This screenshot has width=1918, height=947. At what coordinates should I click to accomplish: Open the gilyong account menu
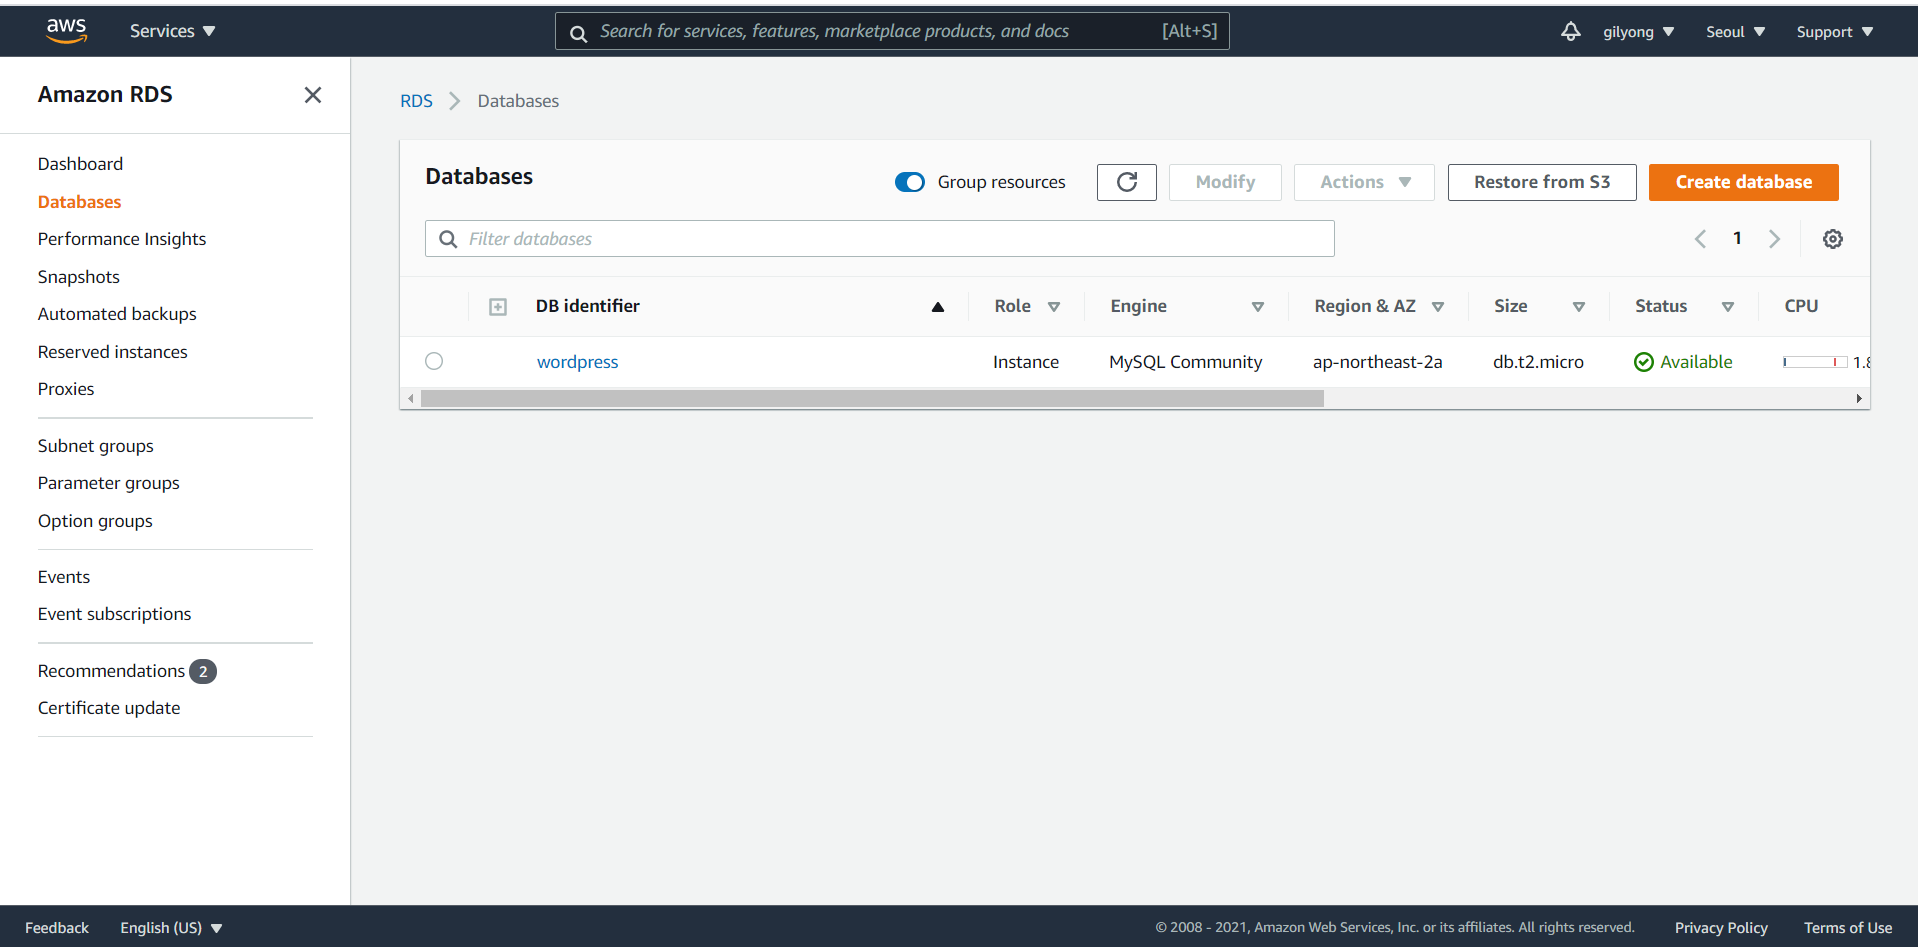(1639, 32)
